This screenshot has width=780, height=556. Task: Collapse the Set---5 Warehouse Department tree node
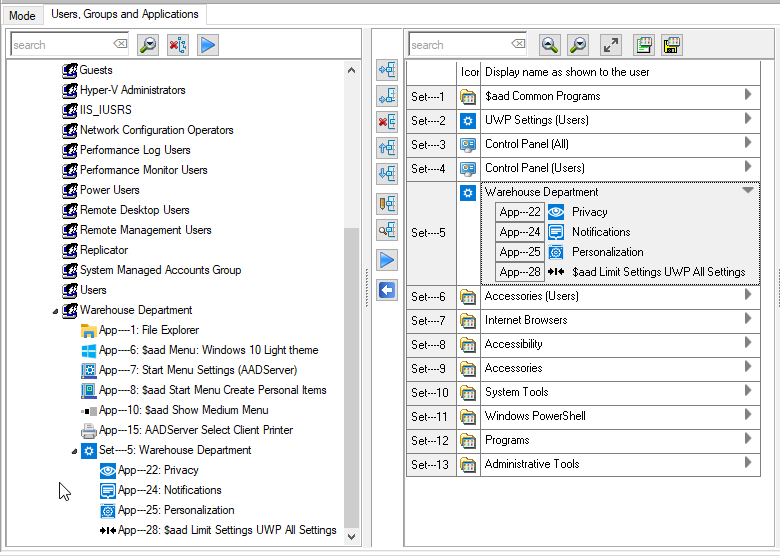tap(75, 451)
